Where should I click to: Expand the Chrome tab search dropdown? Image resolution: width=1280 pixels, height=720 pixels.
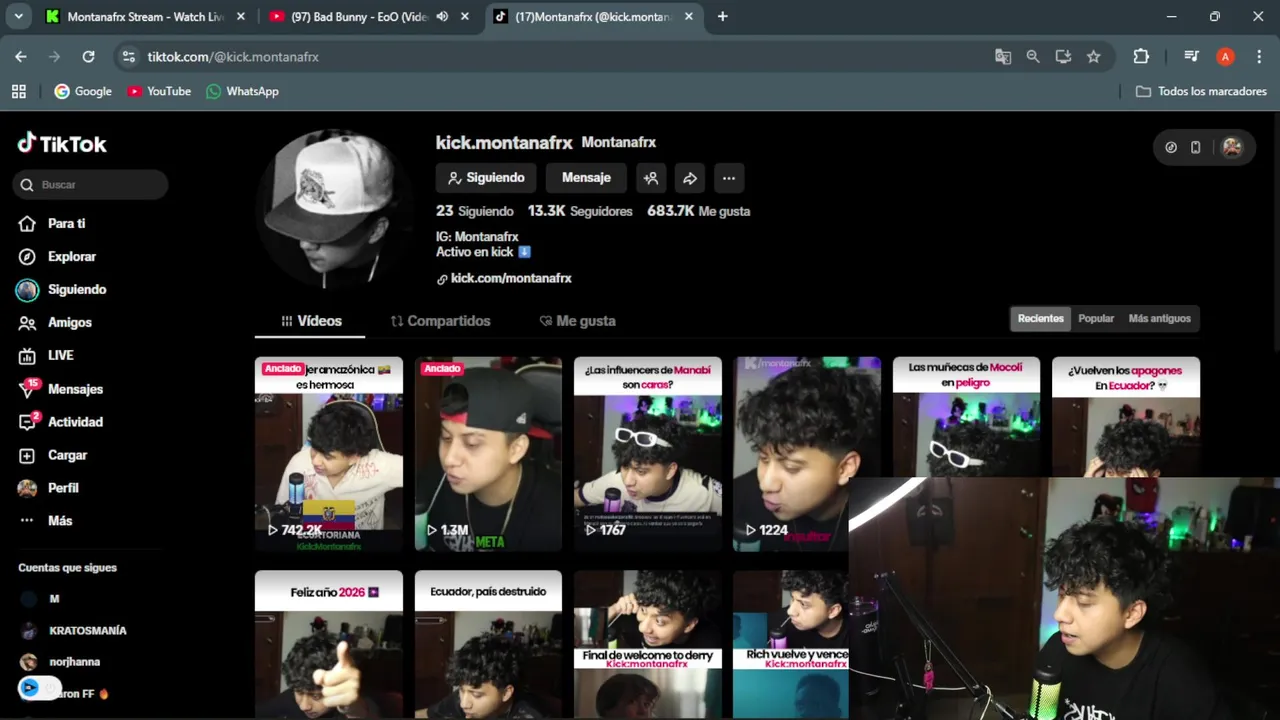tap(18, 16)
